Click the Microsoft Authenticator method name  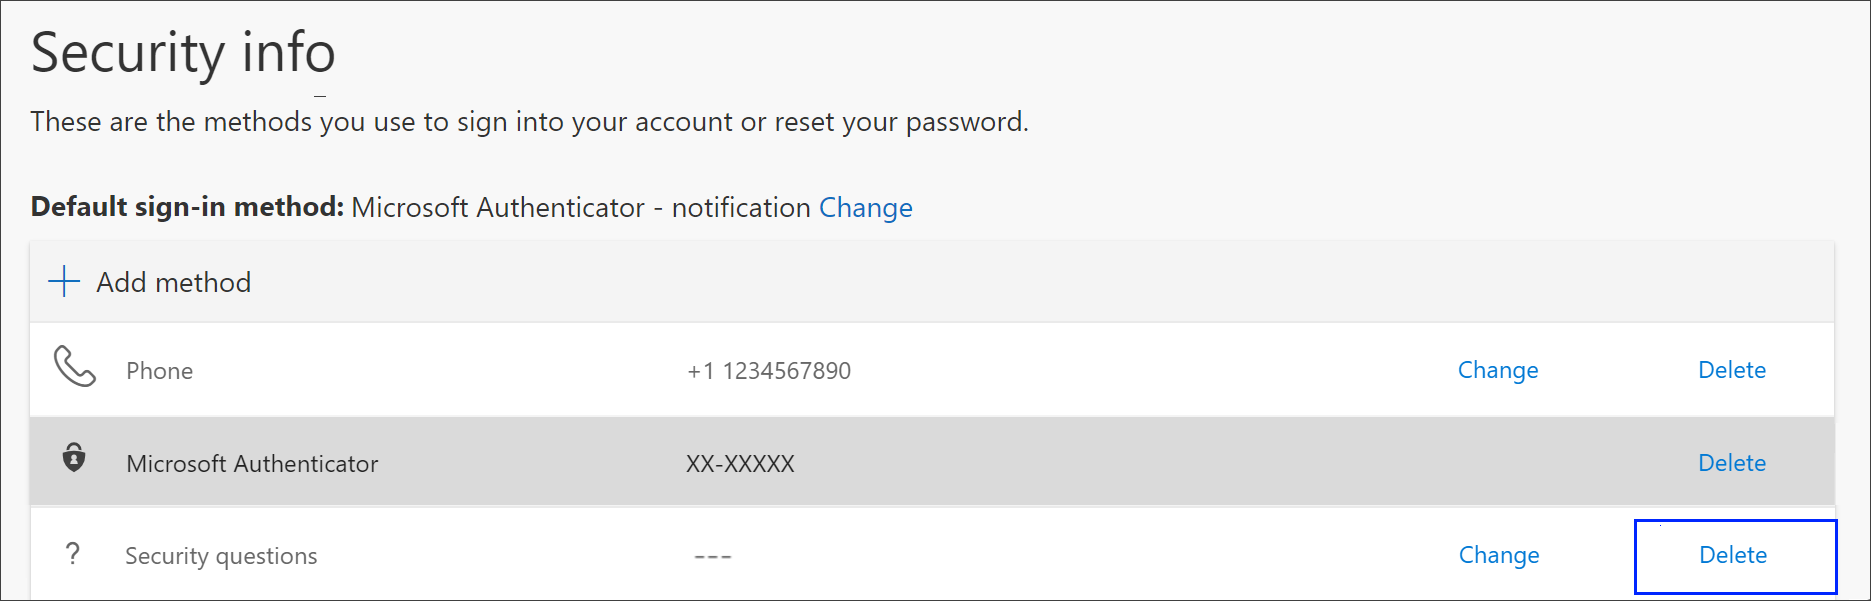pyautogui.click(x=251, y=462)
